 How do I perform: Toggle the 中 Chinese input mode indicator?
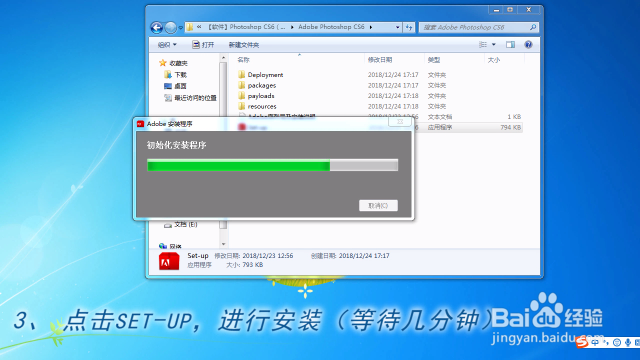coord(595,343)
